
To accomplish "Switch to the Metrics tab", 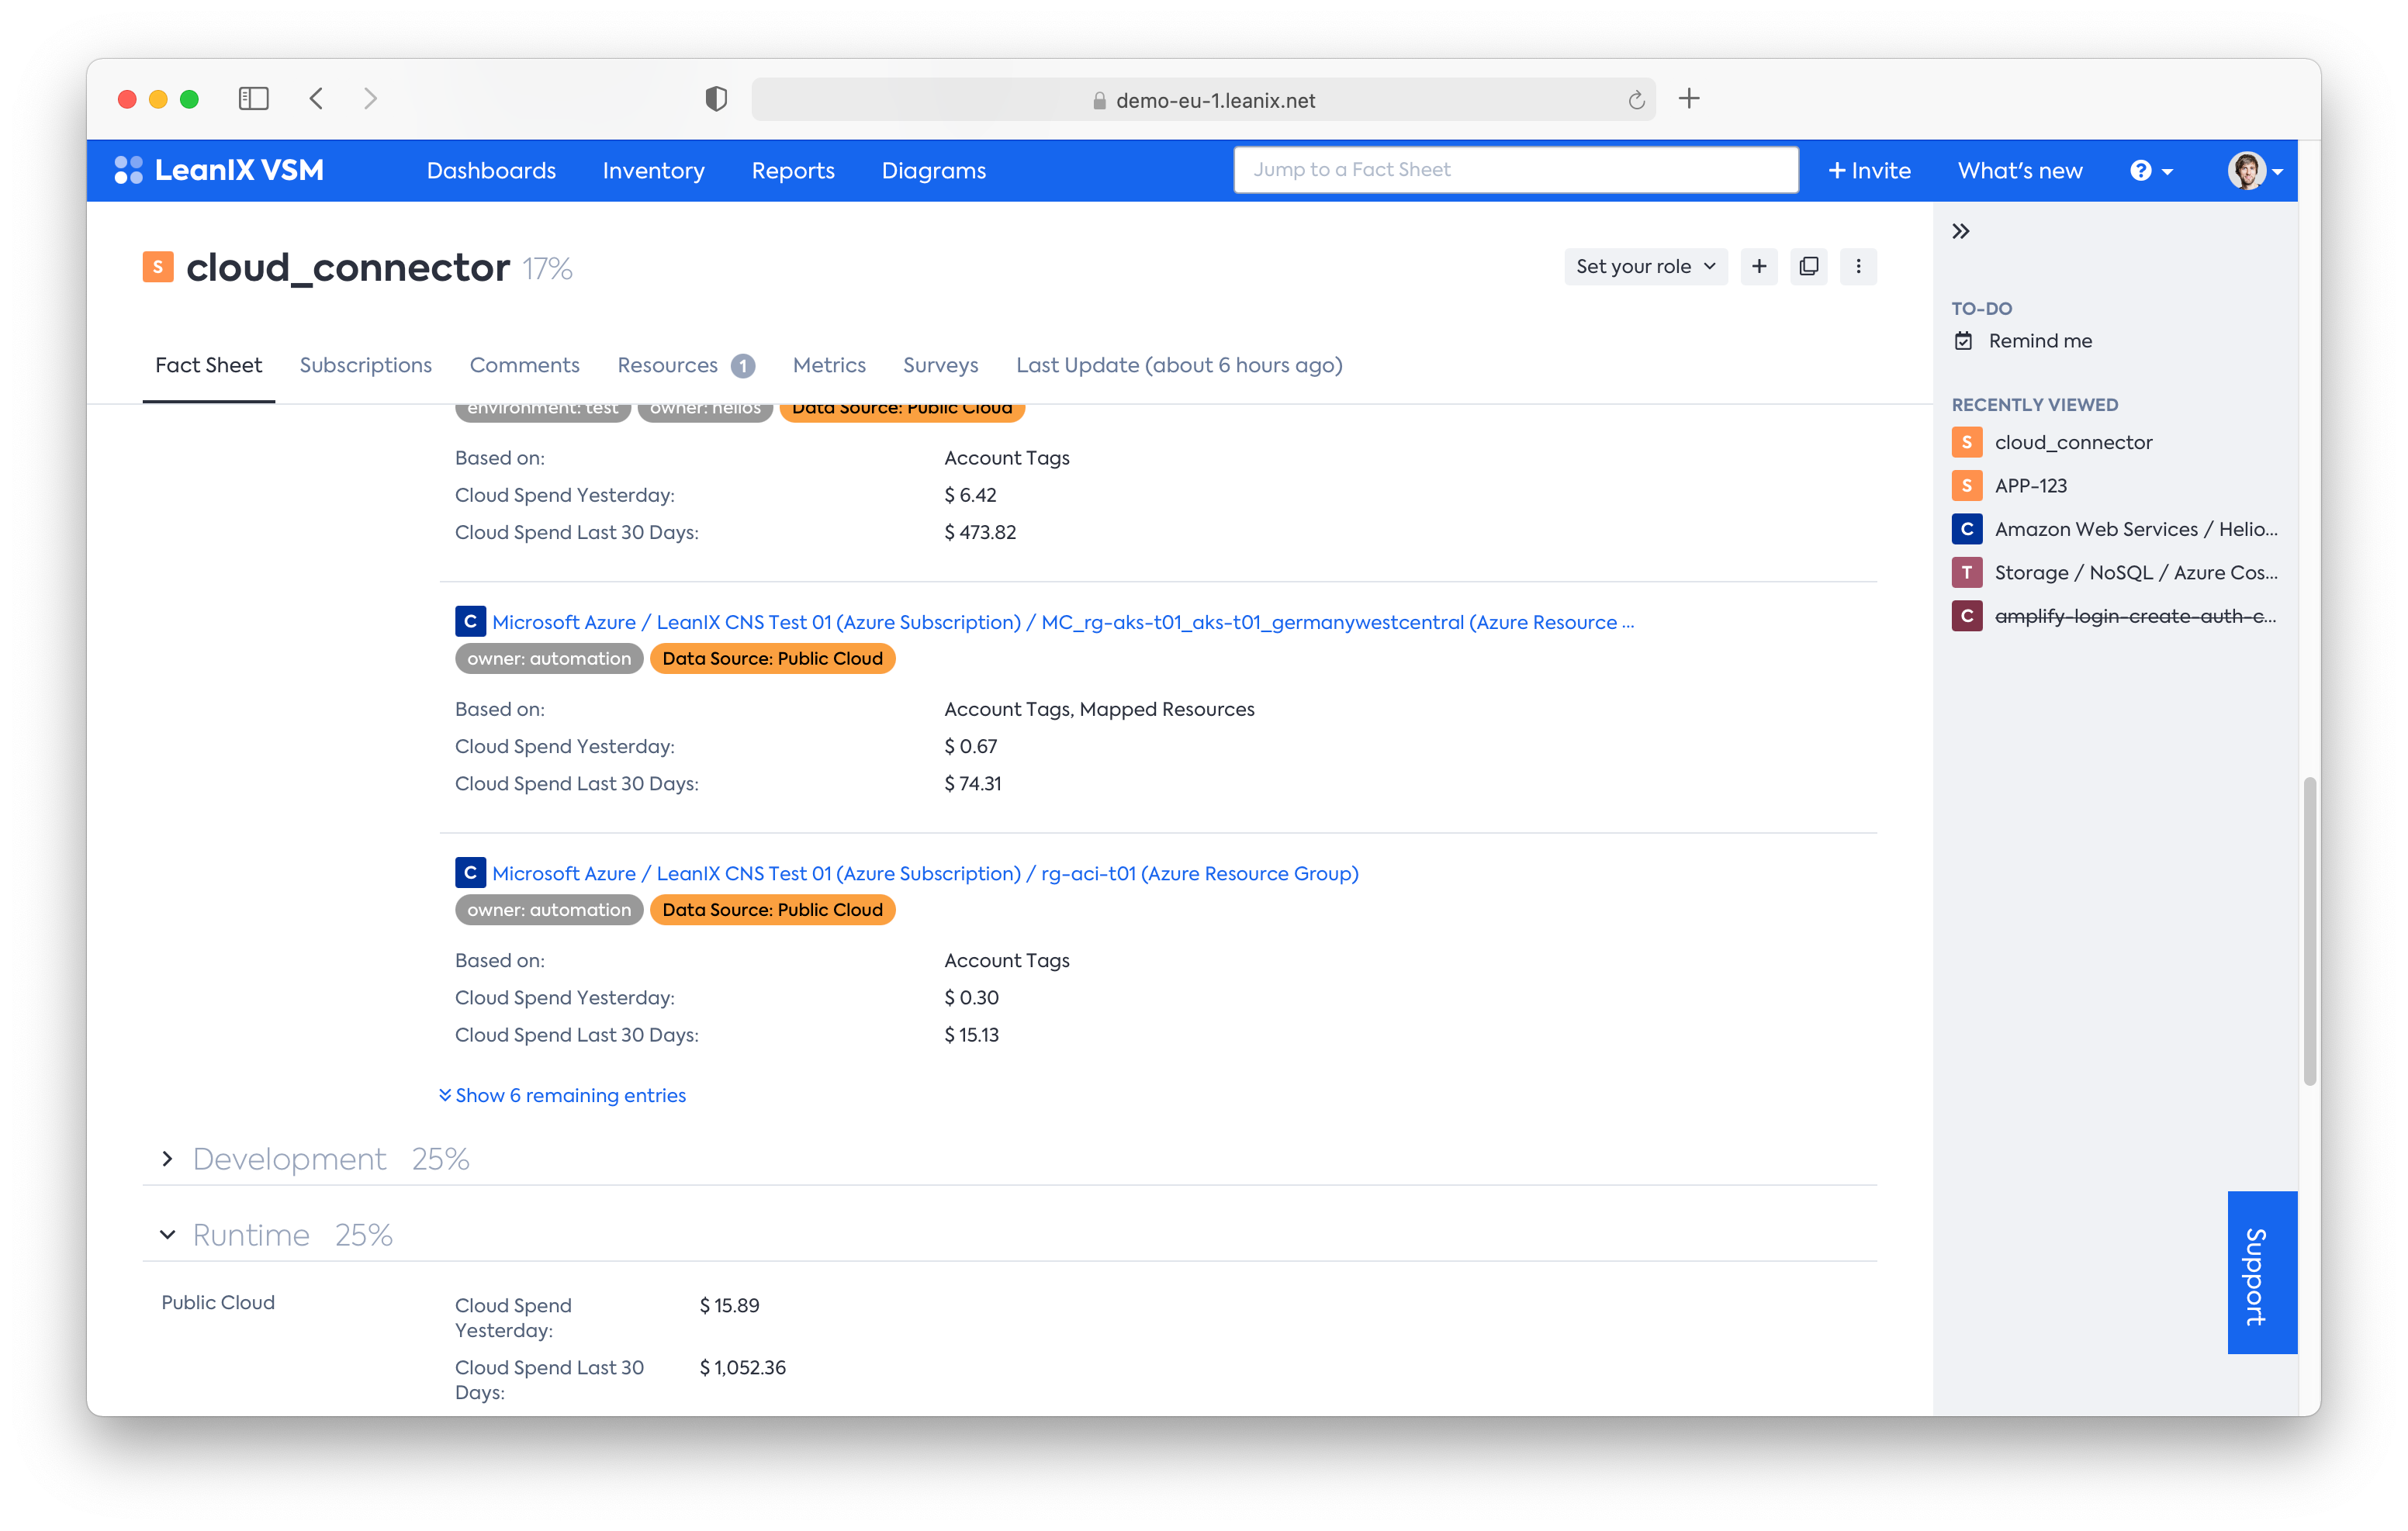I will [x=829, y=365].
